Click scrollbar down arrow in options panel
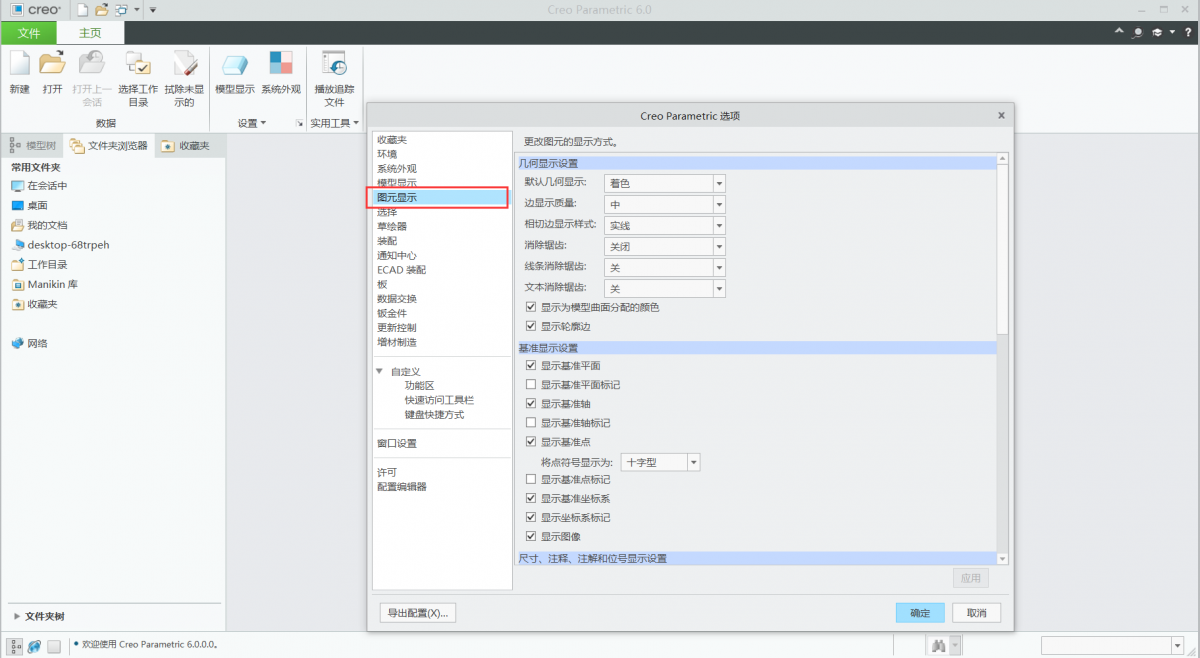The height and width of the screenshot is (658, 1200). coord(1003,559)
